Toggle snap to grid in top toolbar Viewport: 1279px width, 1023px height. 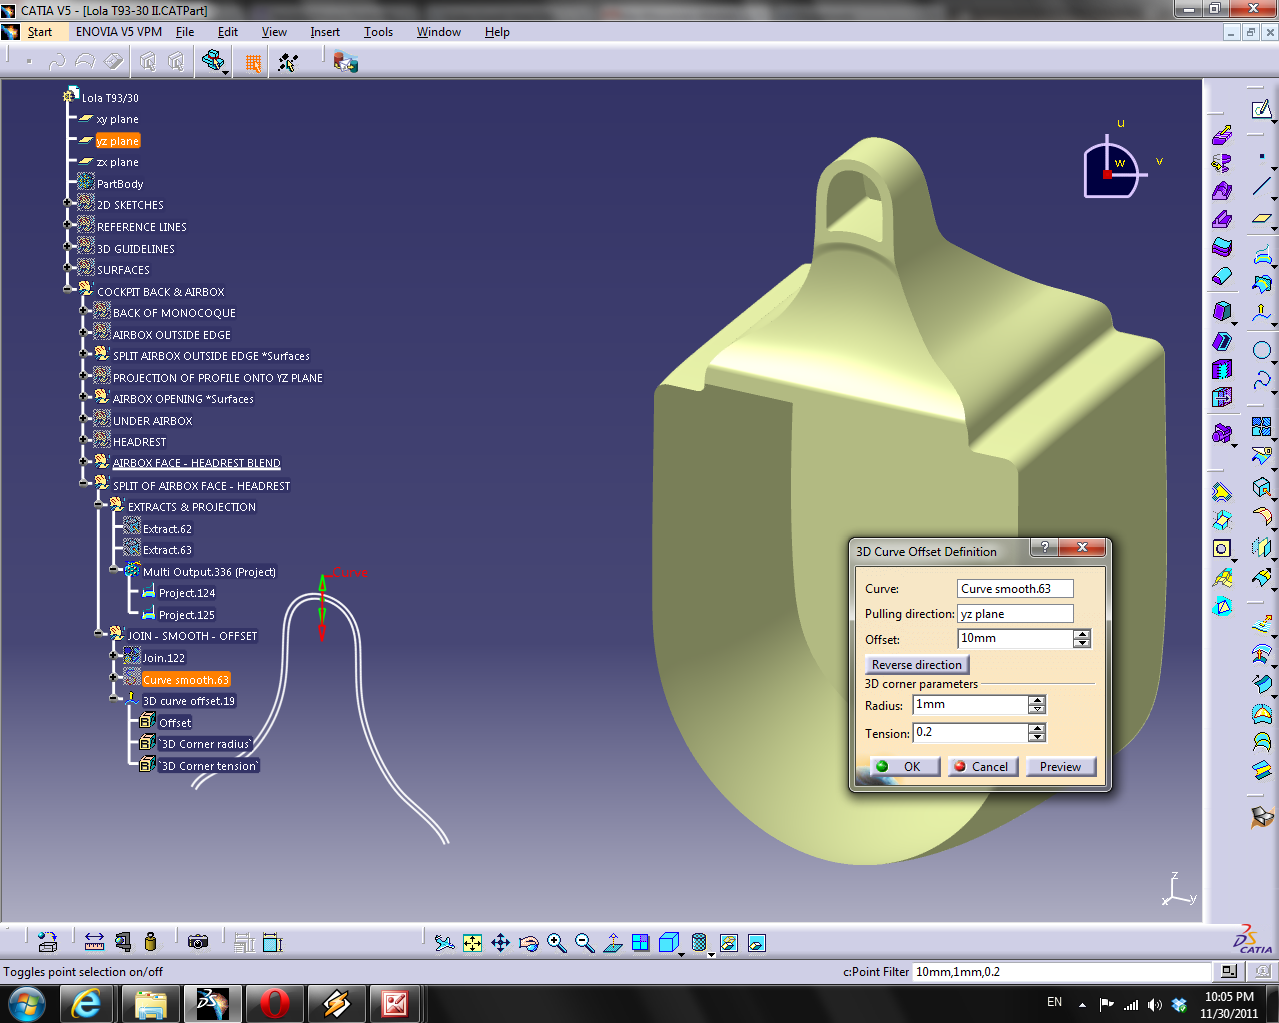(x=254, y=62)
